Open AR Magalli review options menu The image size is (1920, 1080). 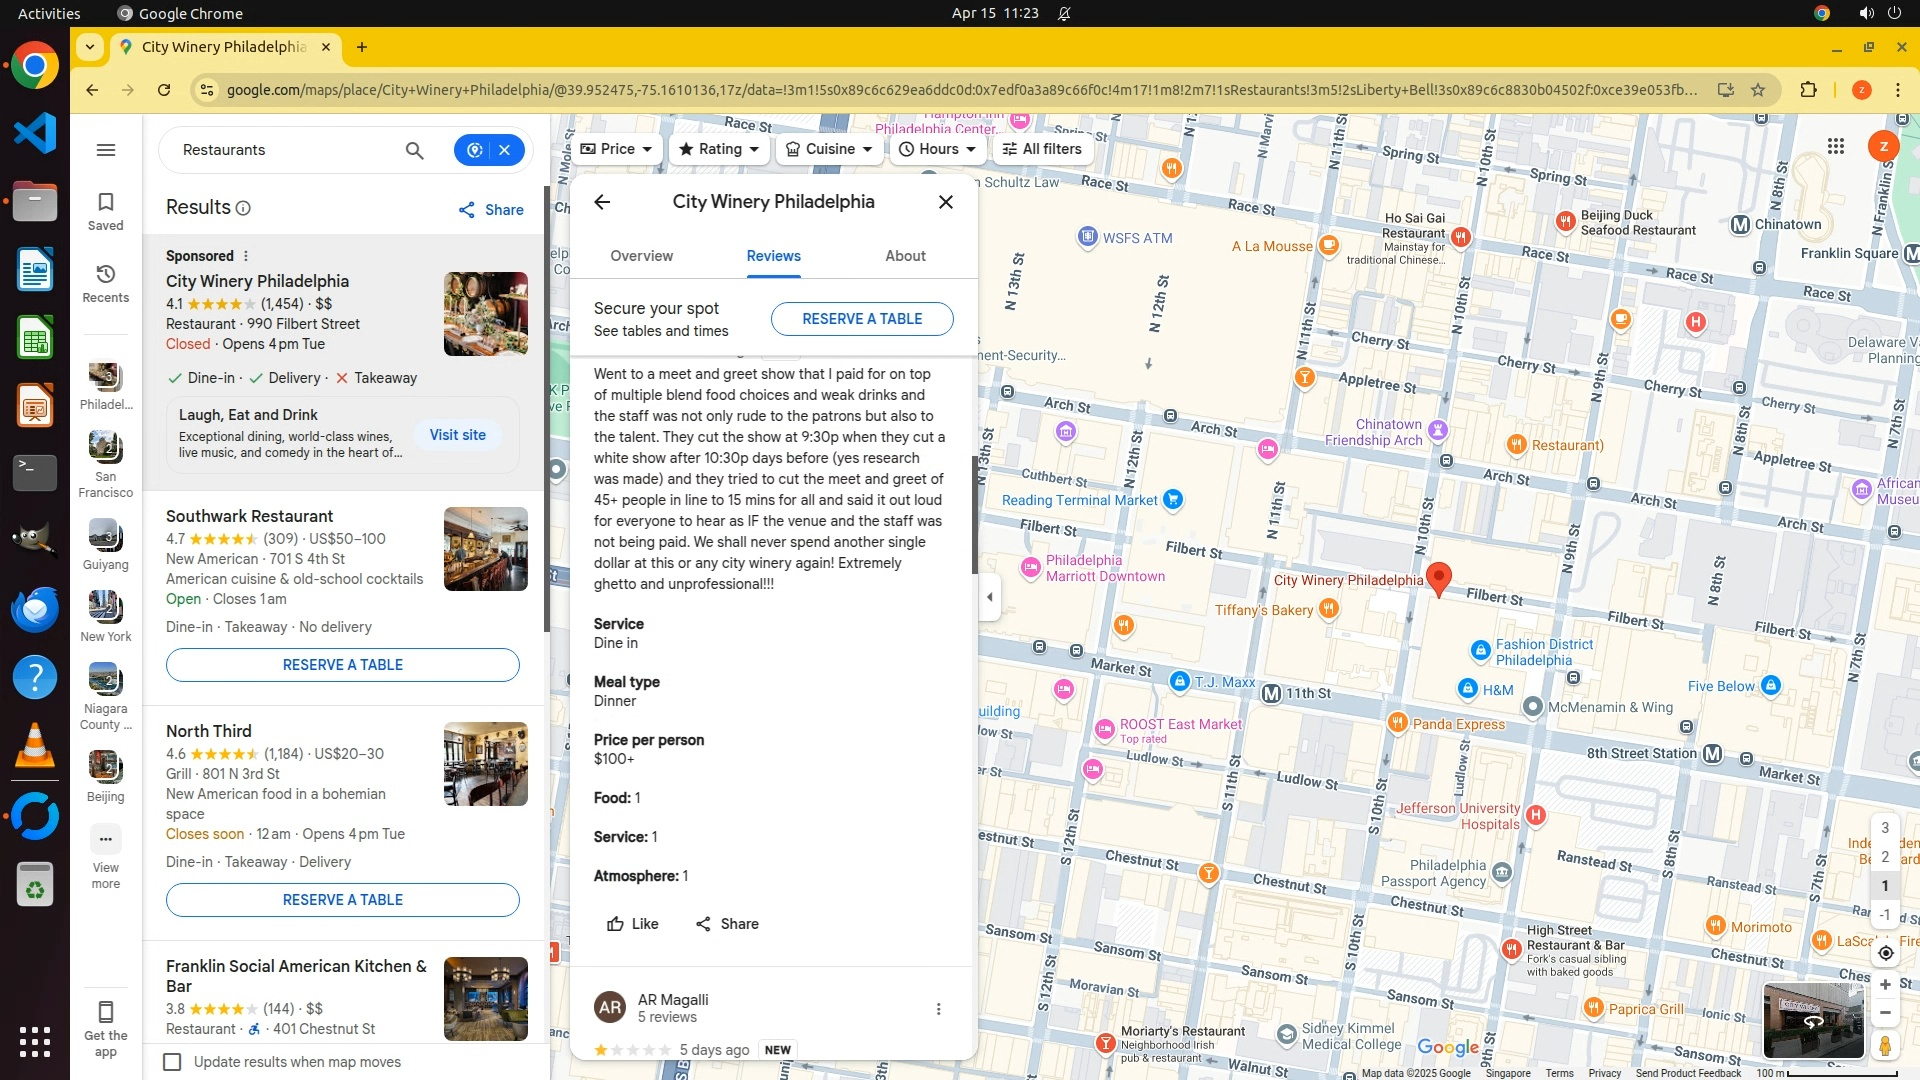point(938,1009)
